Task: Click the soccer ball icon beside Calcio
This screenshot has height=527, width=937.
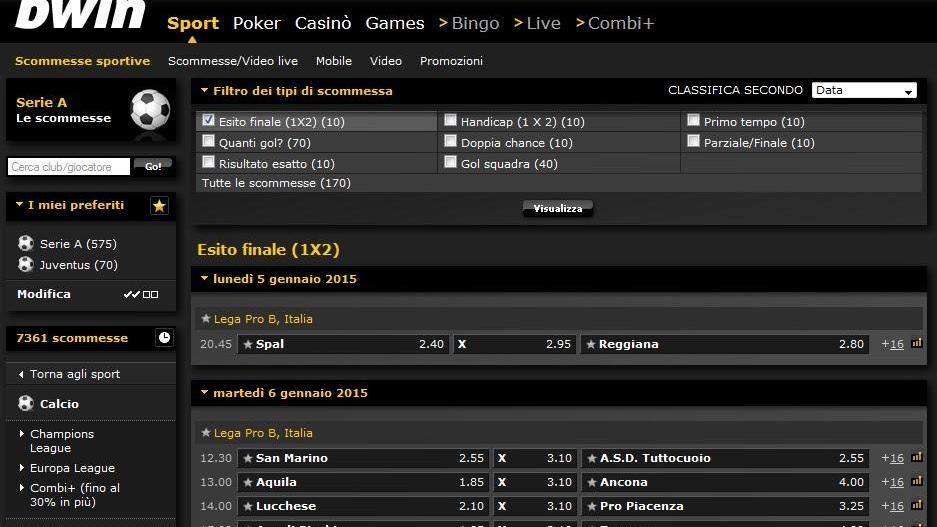Action: [26, 403]
